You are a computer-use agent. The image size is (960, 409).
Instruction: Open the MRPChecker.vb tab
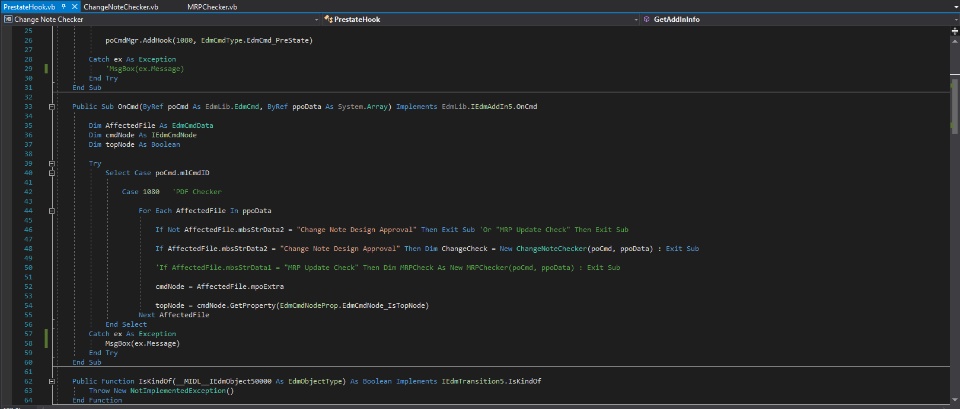(x=212, y=6)
